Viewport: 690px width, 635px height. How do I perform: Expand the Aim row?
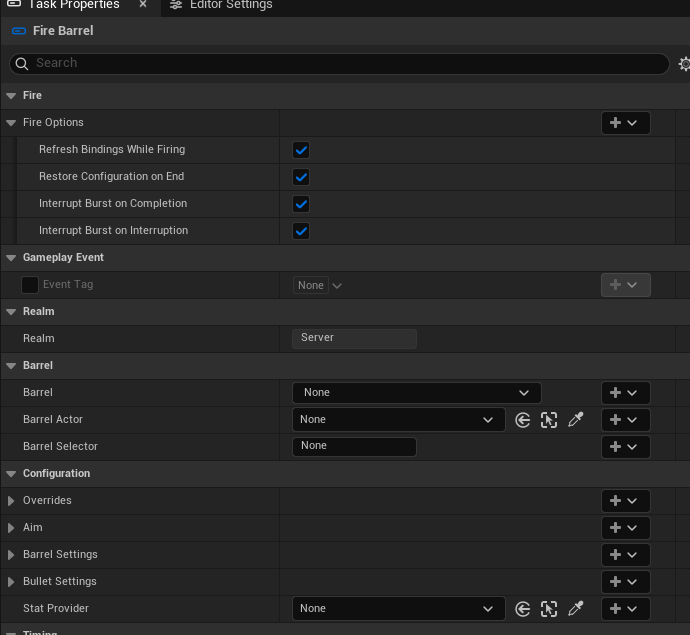pos(11,528)
